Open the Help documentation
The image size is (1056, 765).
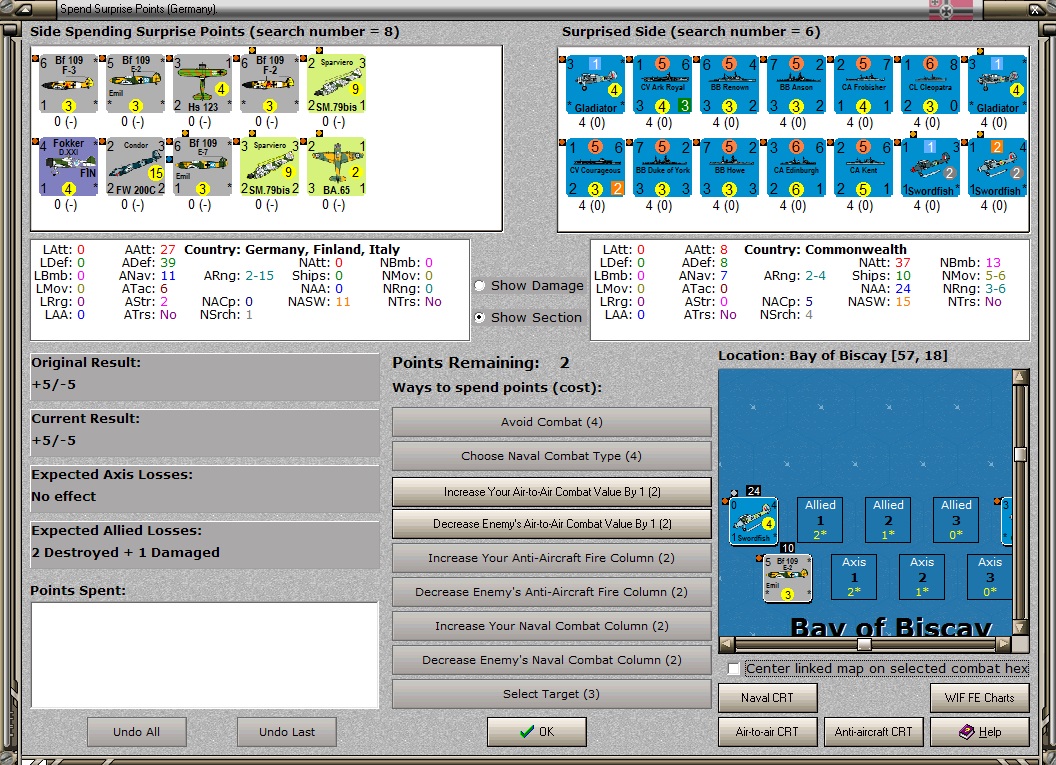click(x=980, y=732)
